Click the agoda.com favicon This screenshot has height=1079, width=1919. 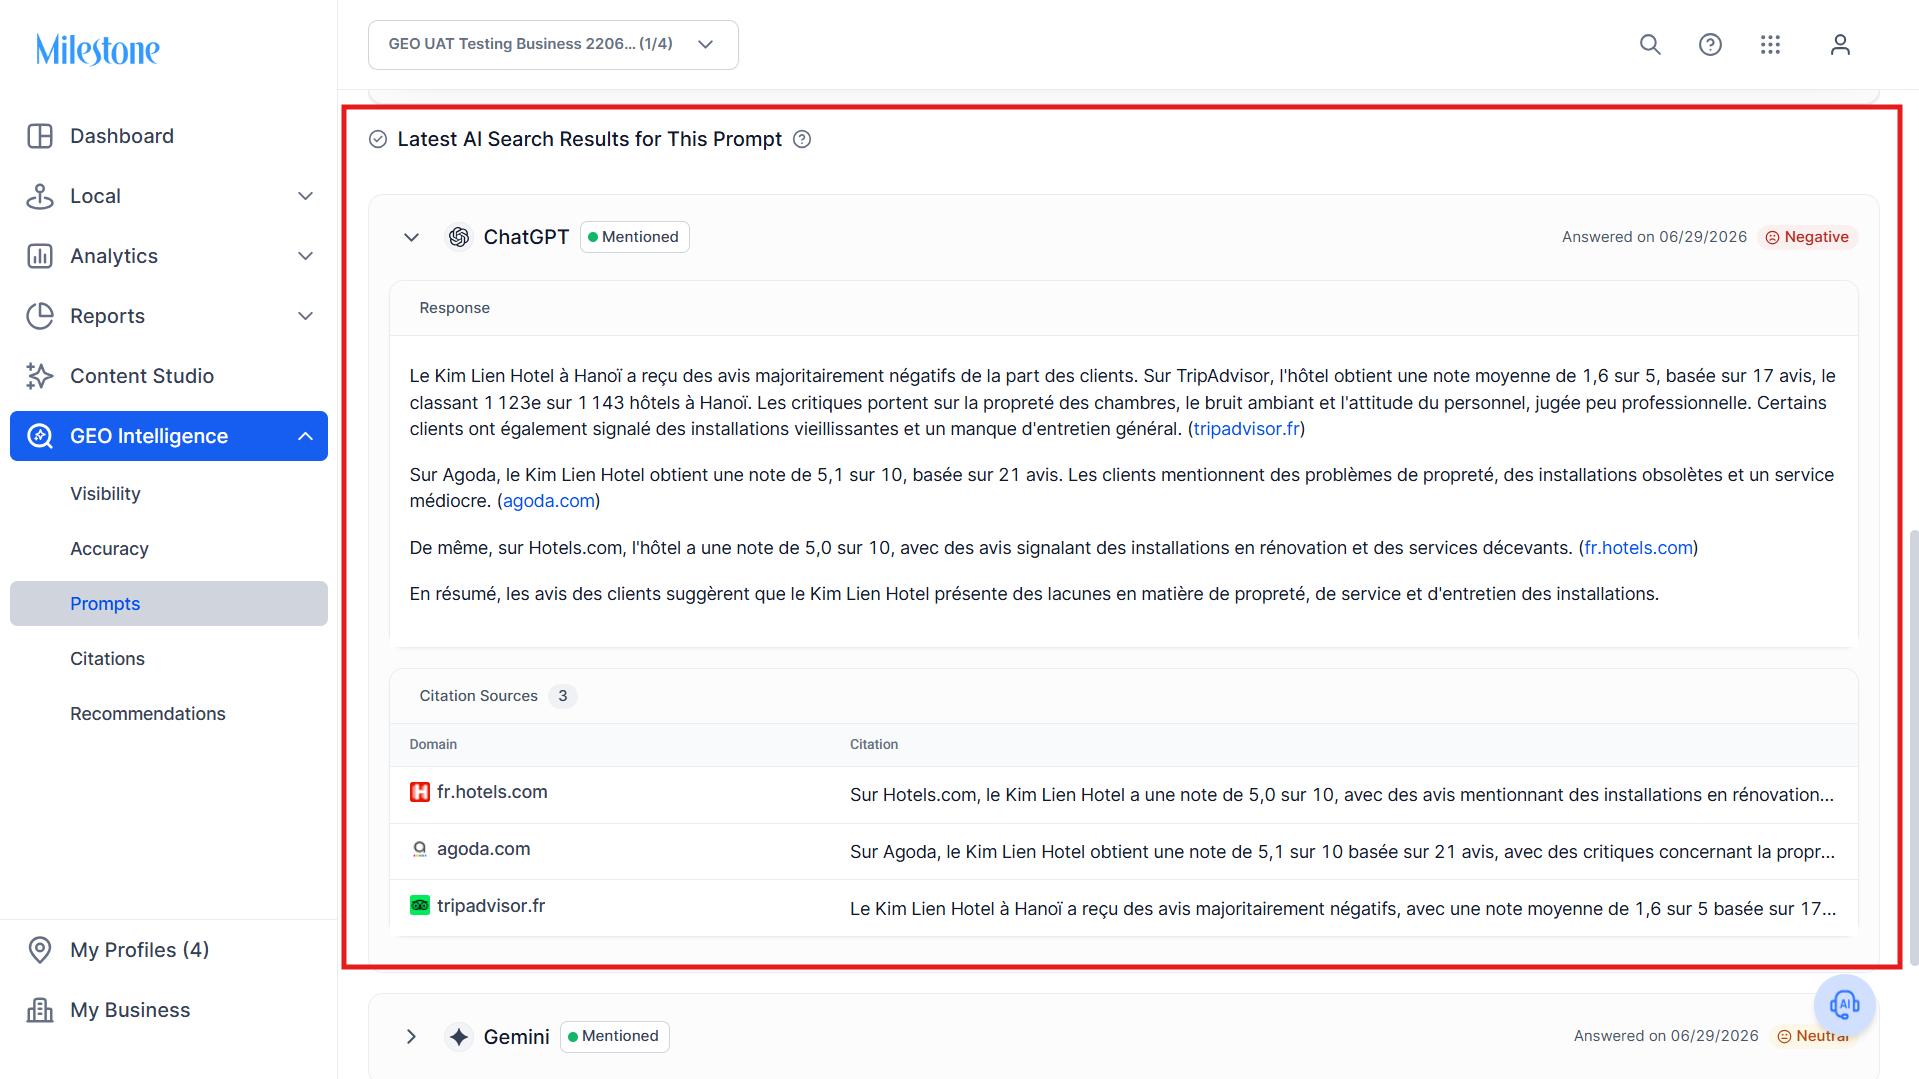tap(420, 849)
